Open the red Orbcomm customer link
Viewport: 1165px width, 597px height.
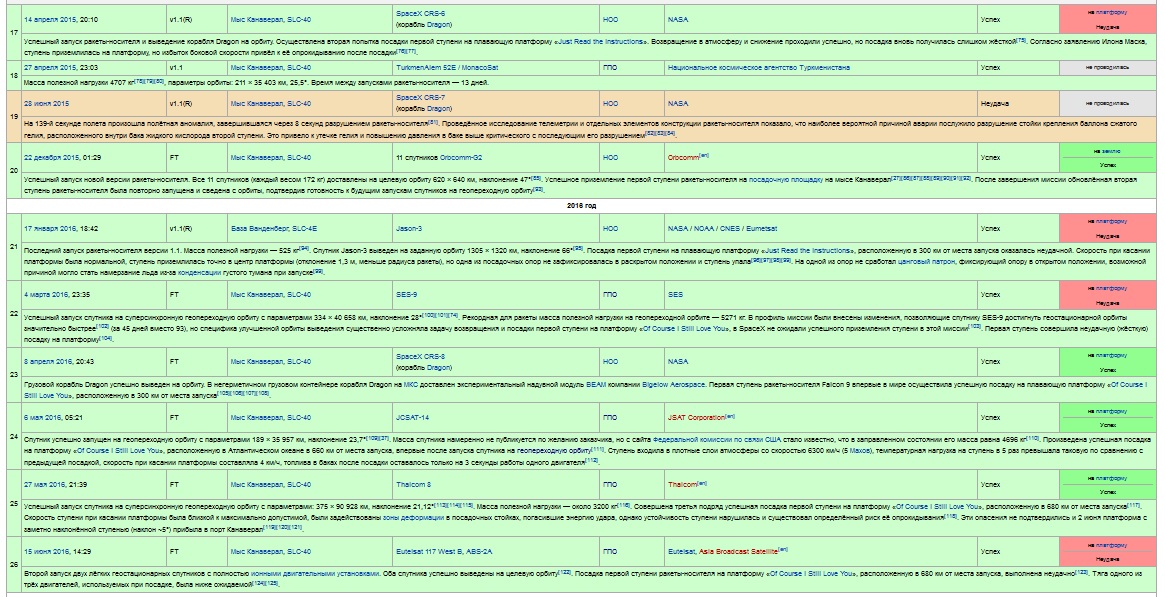(x=683, y=157)
